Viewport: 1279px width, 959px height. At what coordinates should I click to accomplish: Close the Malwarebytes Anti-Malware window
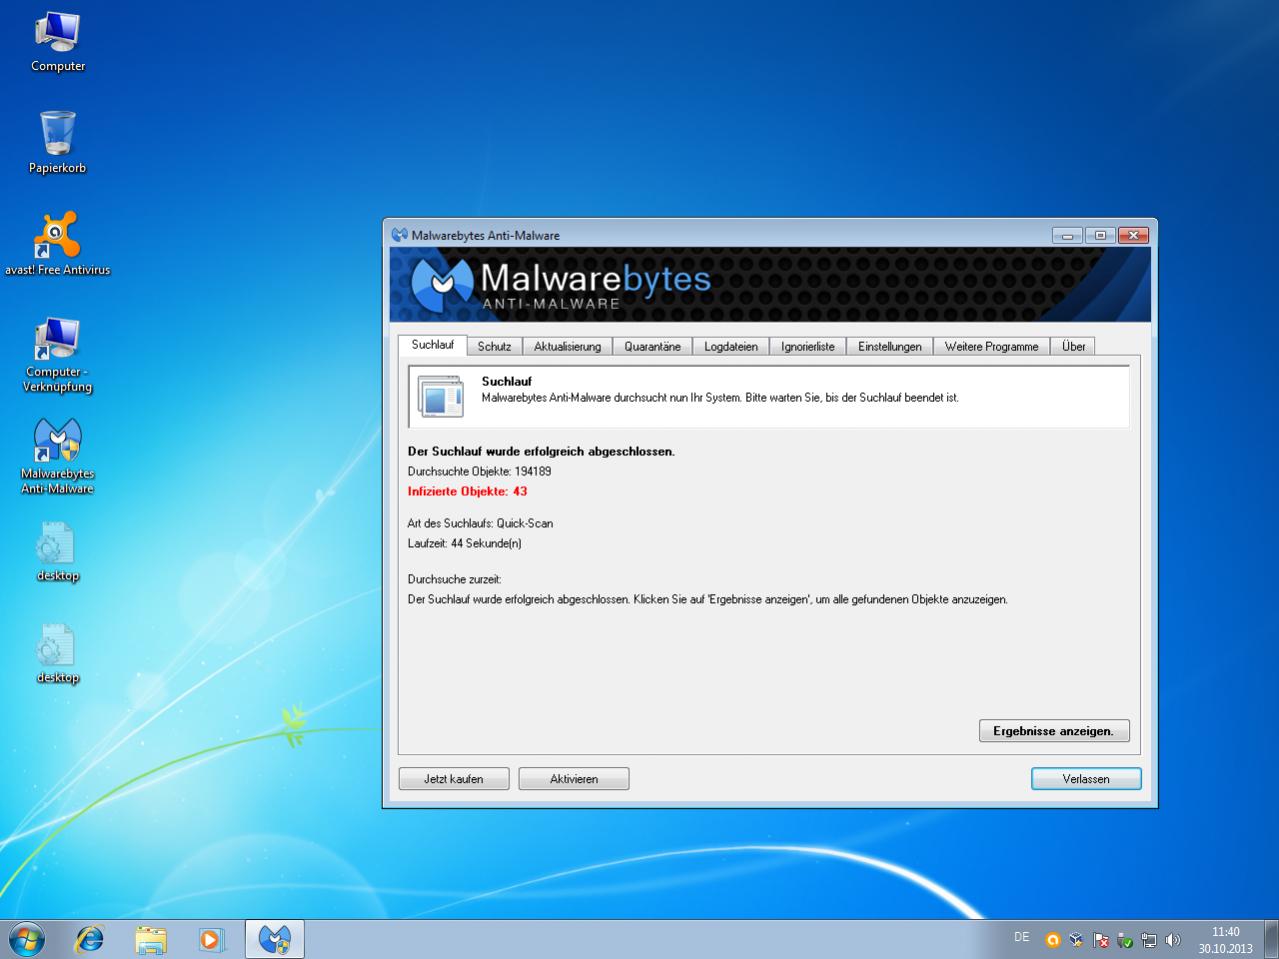tap(1133, 235)
